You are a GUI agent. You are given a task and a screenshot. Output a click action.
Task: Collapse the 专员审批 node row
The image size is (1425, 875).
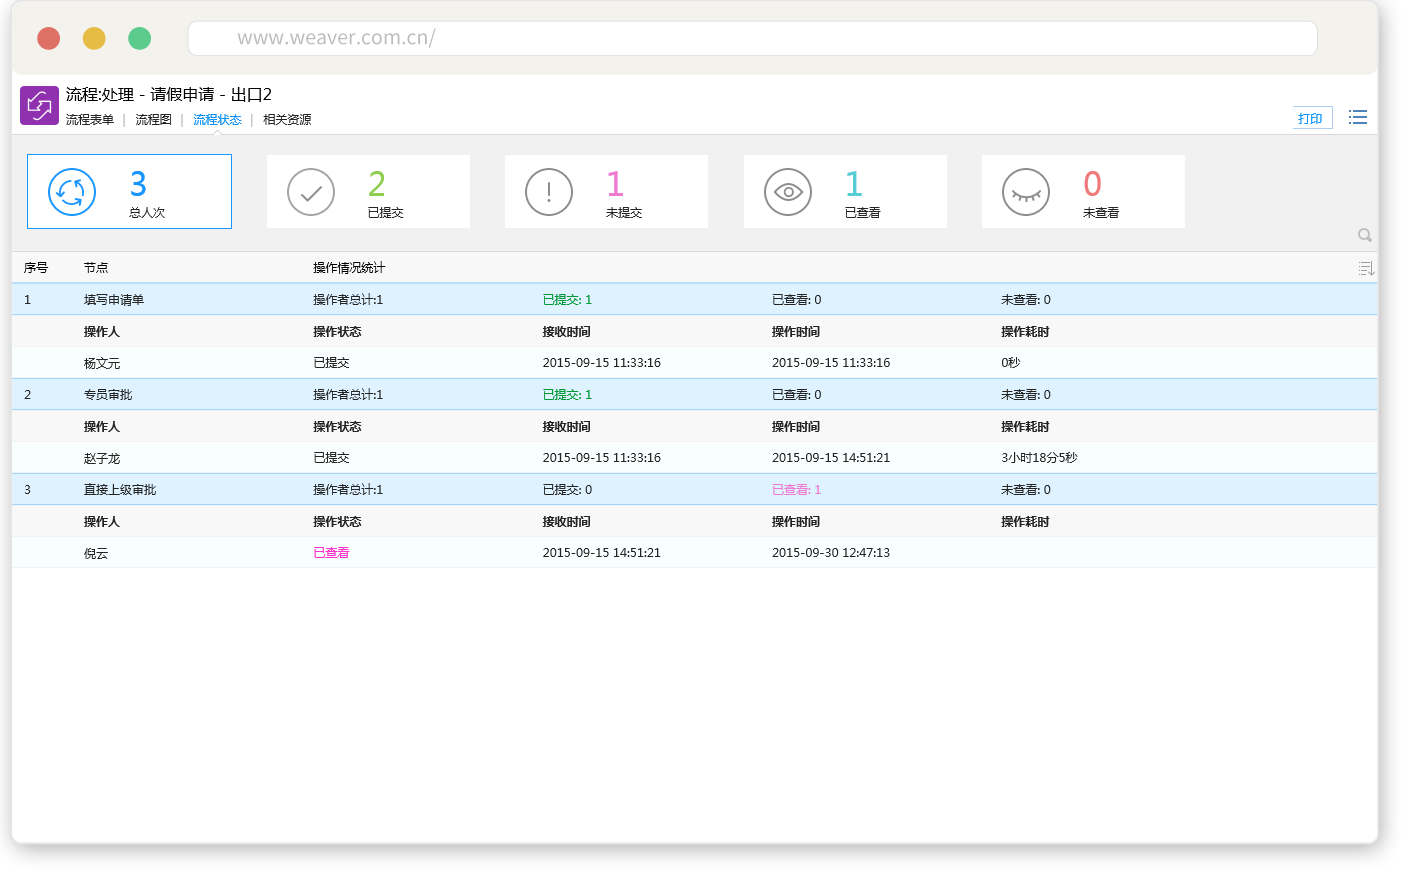(x=108, y=395)
